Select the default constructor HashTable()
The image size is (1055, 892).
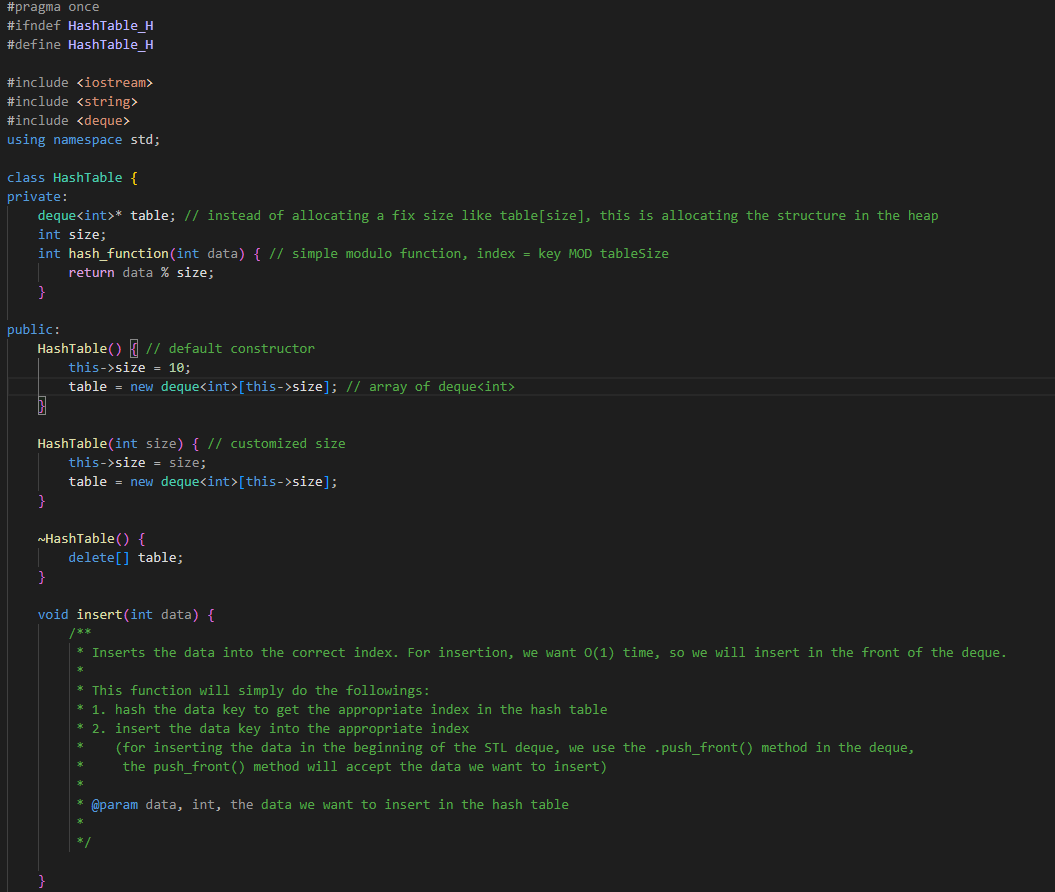(x=78, y=348)
